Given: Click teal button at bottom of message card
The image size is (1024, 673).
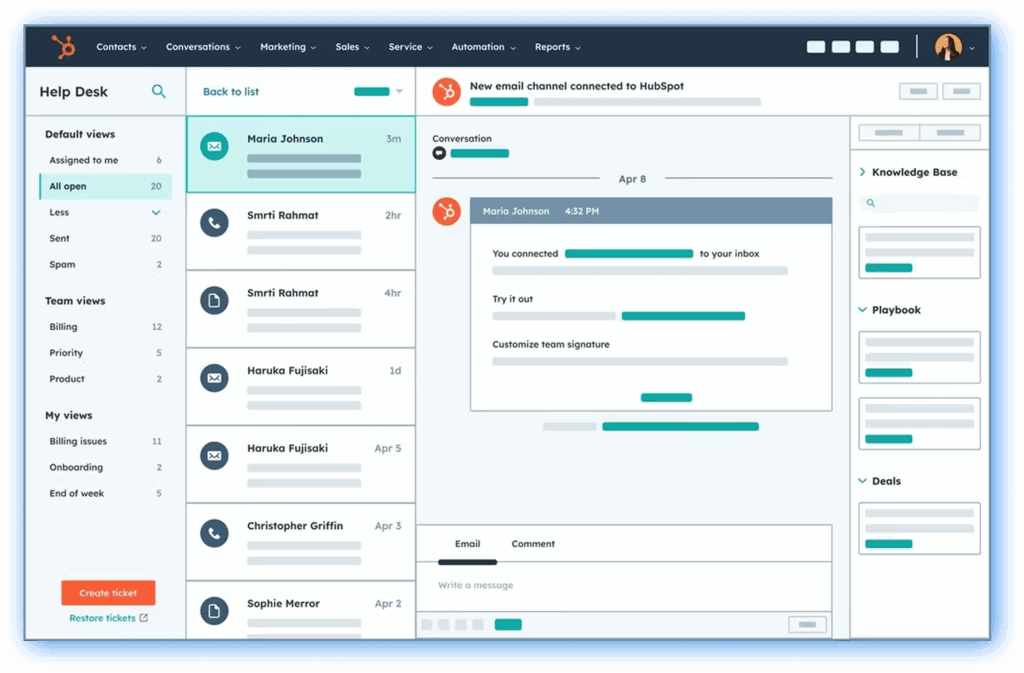Looking at the screenshot, I should (666, 398).
